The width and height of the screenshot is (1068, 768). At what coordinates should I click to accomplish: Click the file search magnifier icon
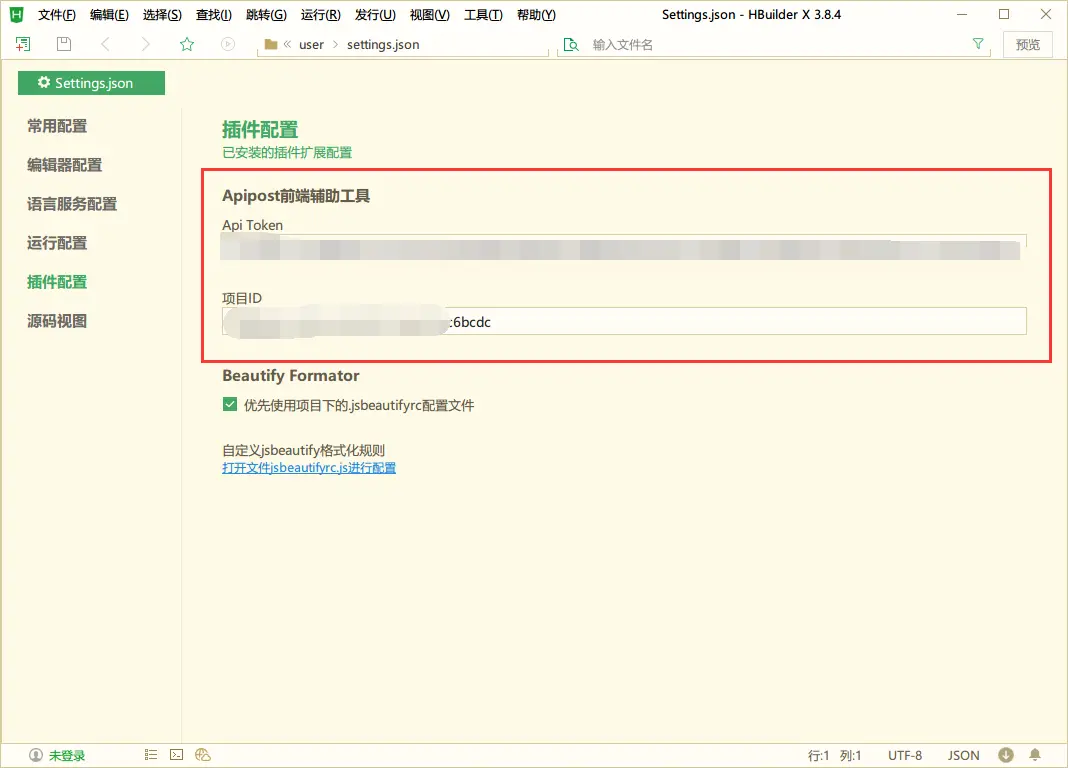click(571, 44)
